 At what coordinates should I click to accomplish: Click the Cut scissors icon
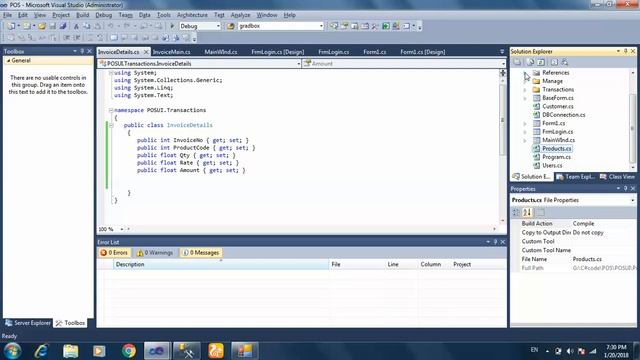click(x=76, y=26)
